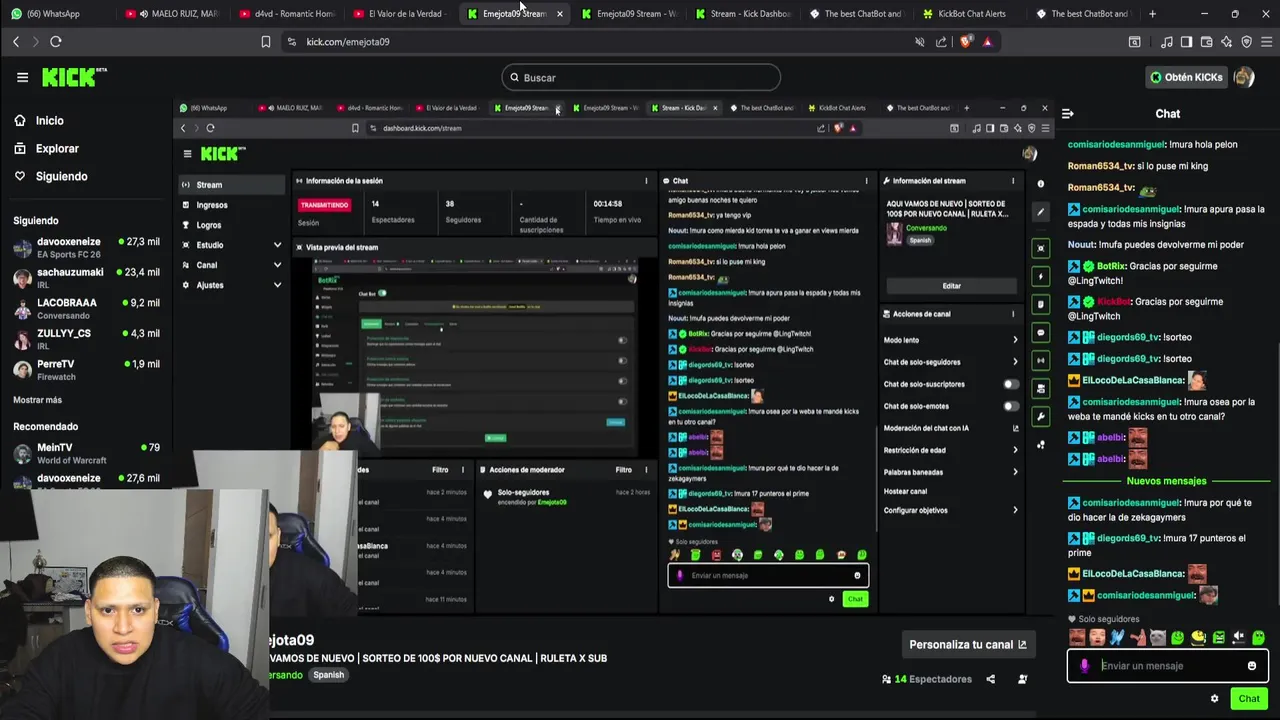The image size is (1280, 720).
Task: Open the ZULLYY_CS followed channel
Action: click(86, 338)
